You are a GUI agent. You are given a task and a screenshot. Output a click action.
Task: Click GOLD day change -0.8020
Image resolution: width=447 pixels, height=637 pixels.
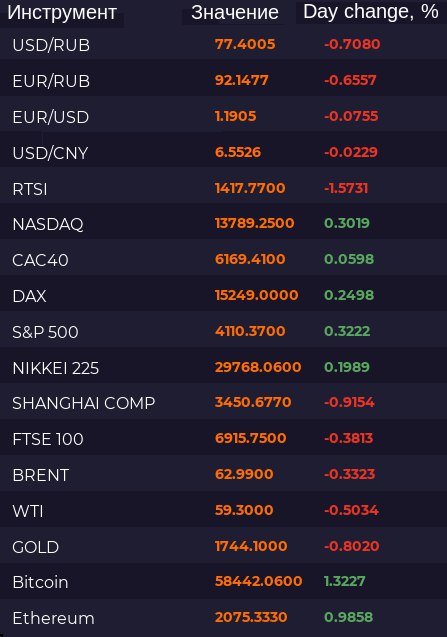(352, 546)
